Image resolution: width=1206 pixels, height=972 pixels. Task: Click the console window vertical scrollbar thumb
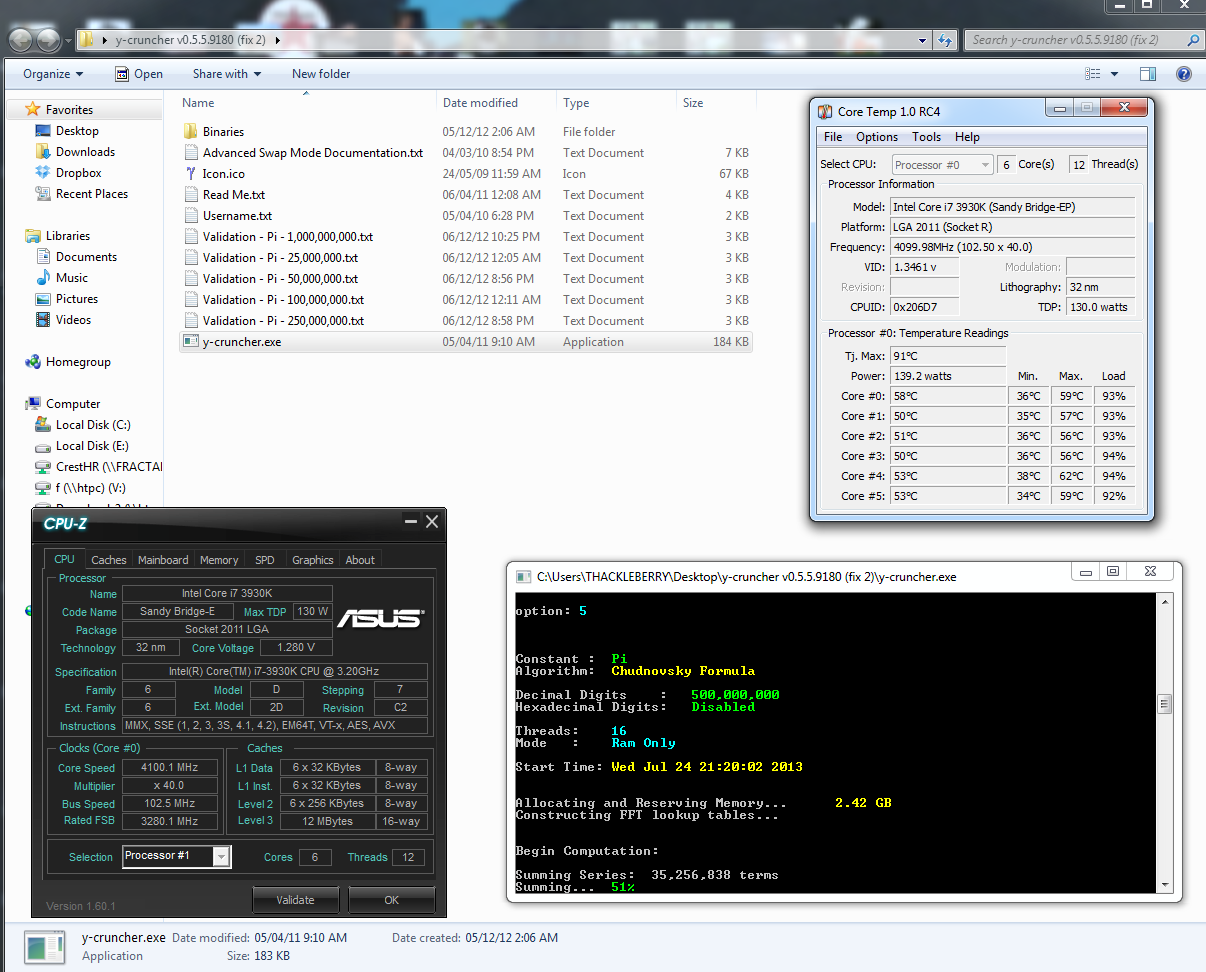pos(1164,704)
